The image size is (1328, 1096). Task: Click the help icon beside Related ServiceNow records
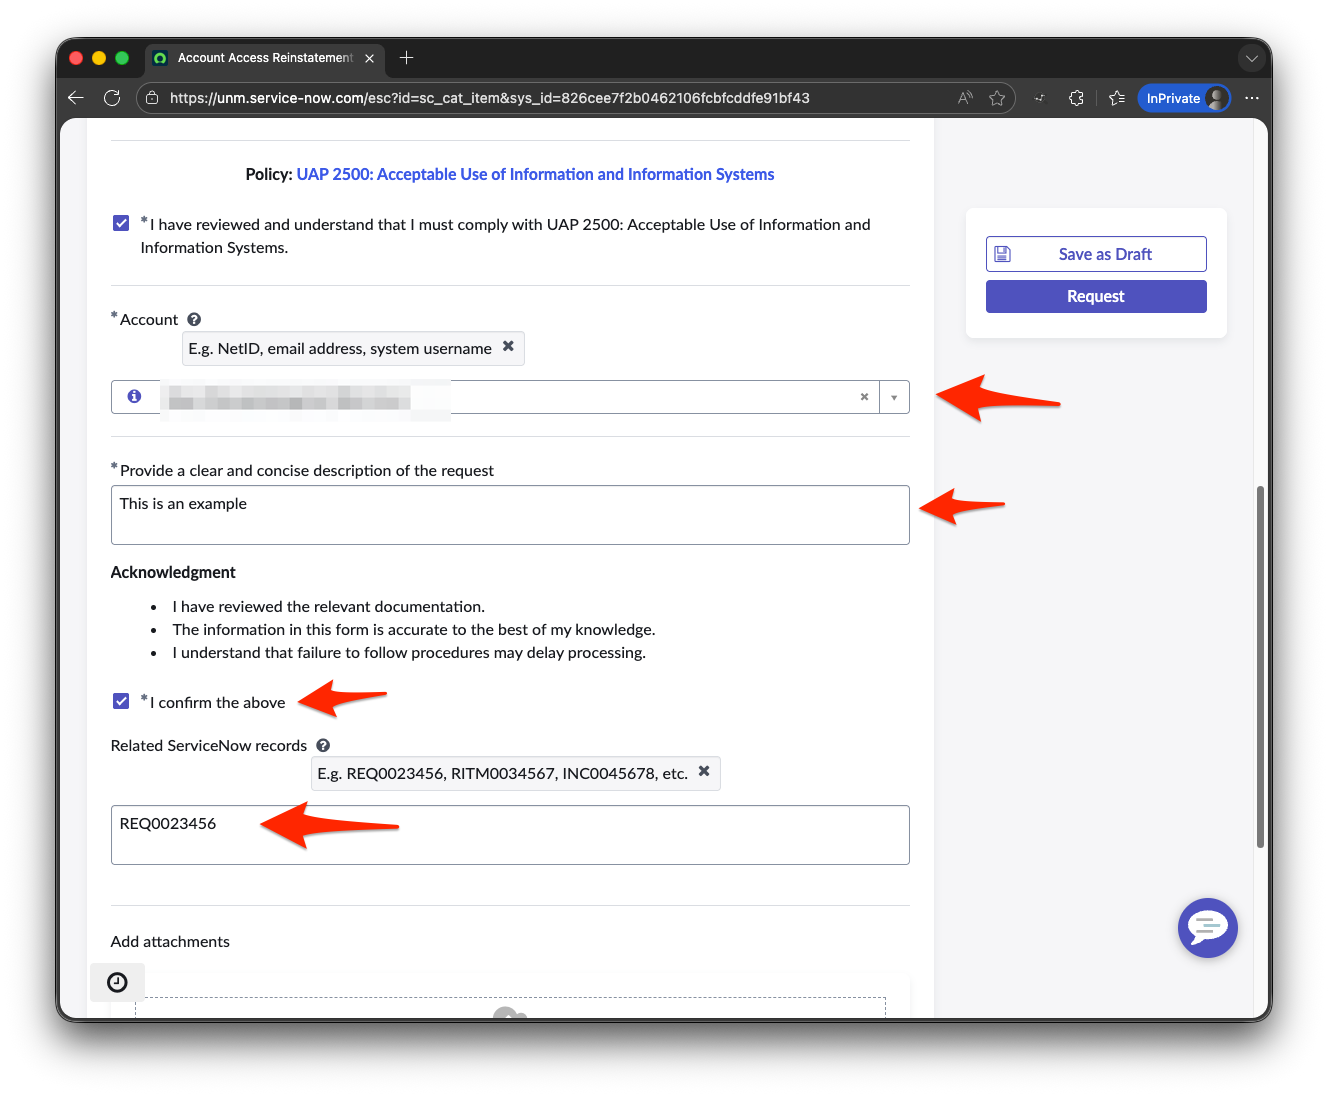tap(323, 744)
